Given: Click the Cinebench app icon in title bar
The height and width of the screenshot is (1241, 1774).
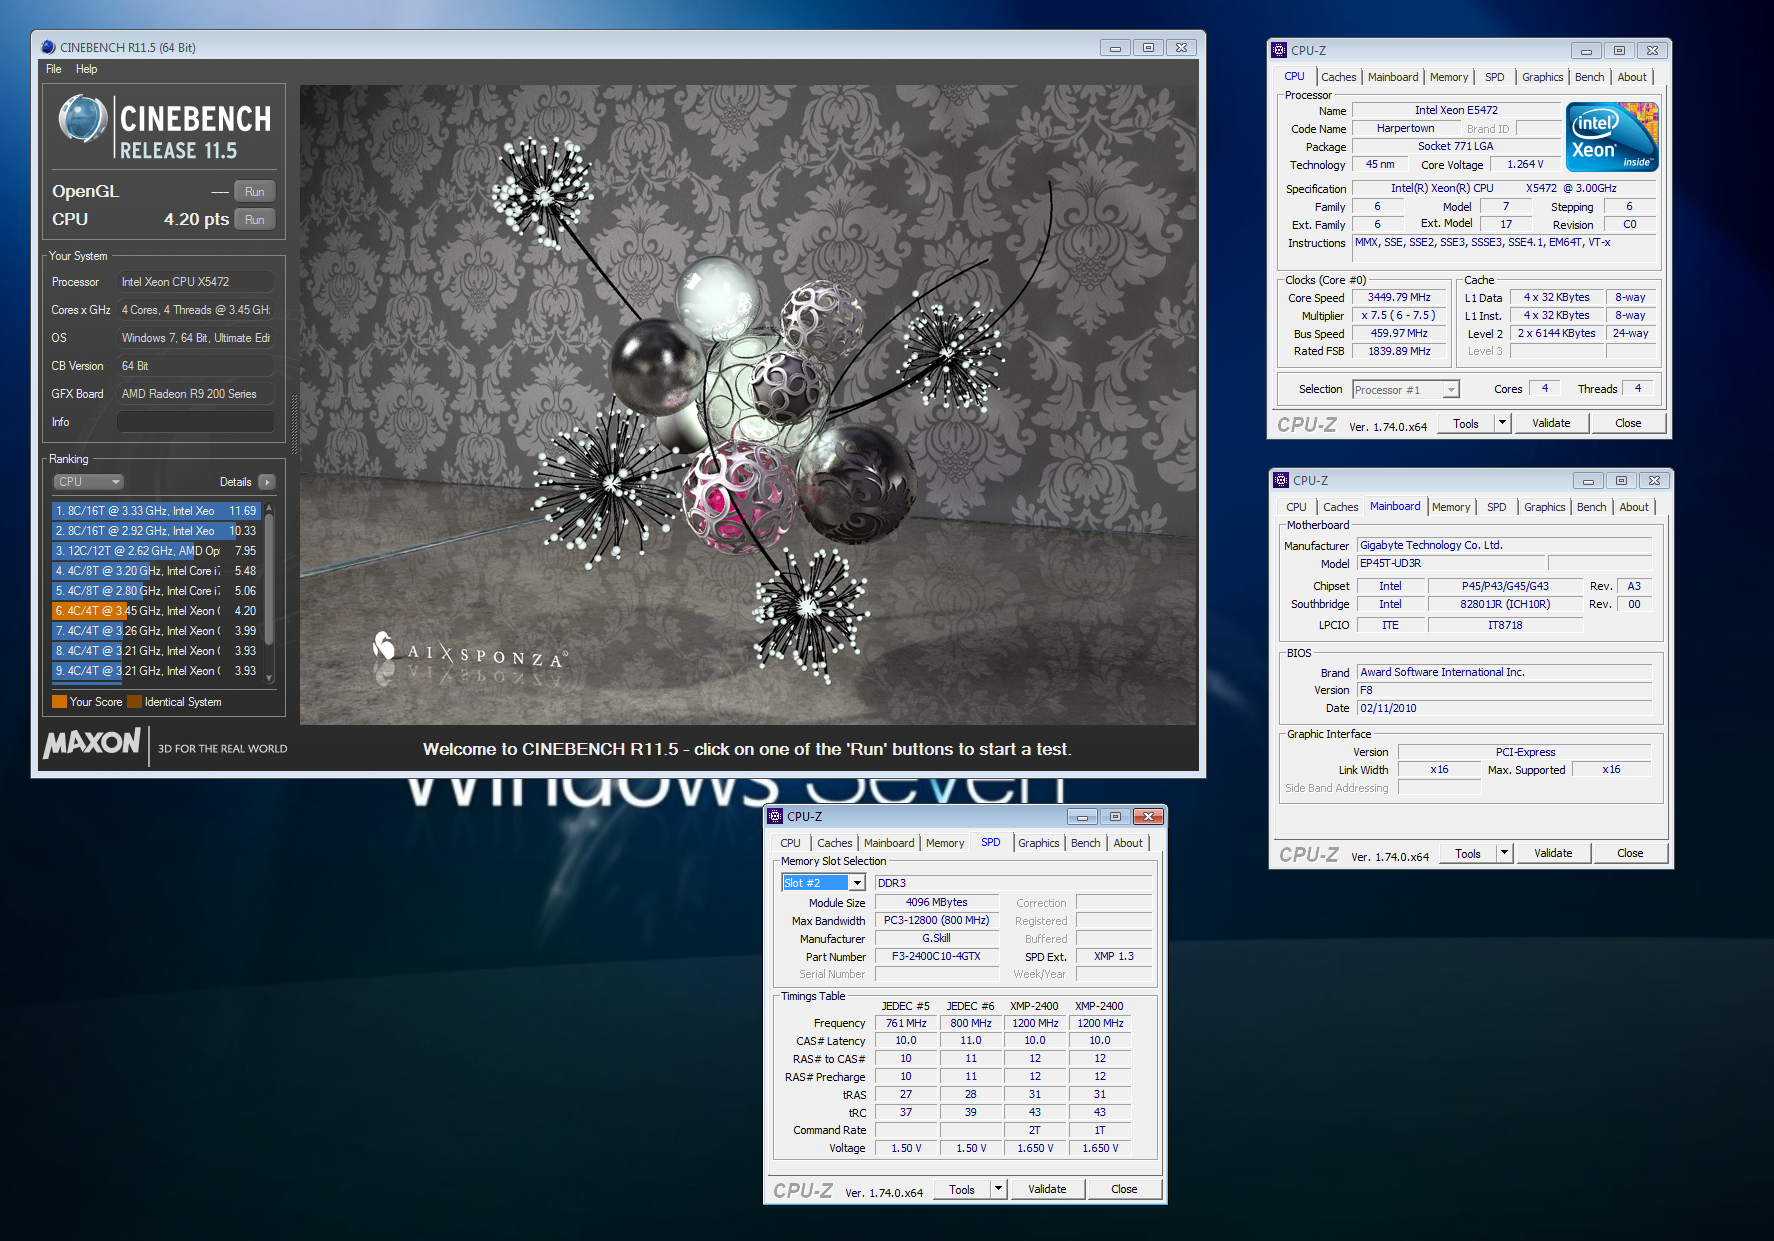Looking at the screenshot, I should 48,47.
